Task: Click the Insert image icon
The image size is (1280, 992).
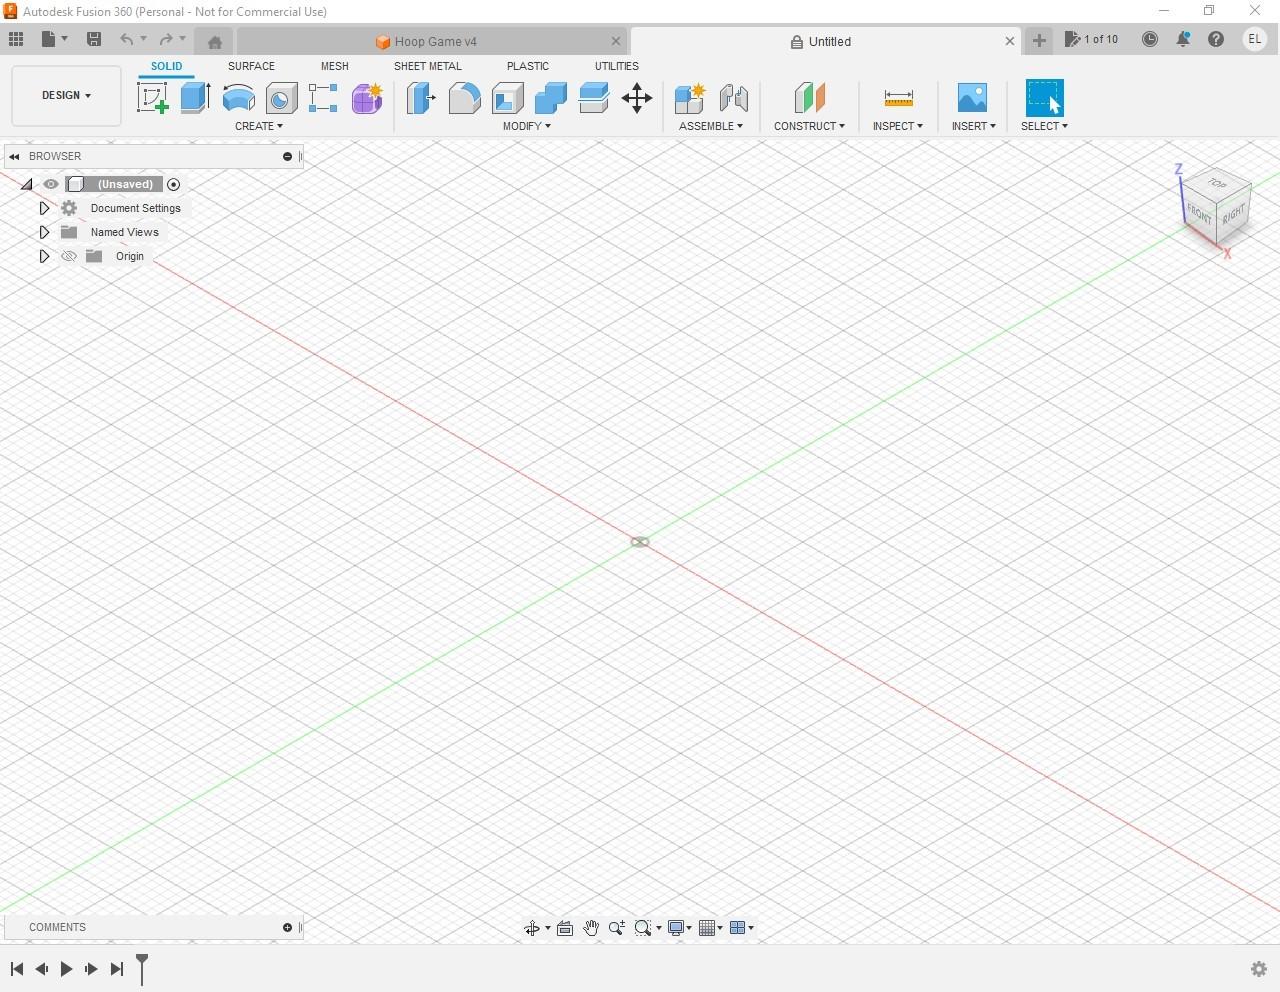Action: (x=972, y=98)
